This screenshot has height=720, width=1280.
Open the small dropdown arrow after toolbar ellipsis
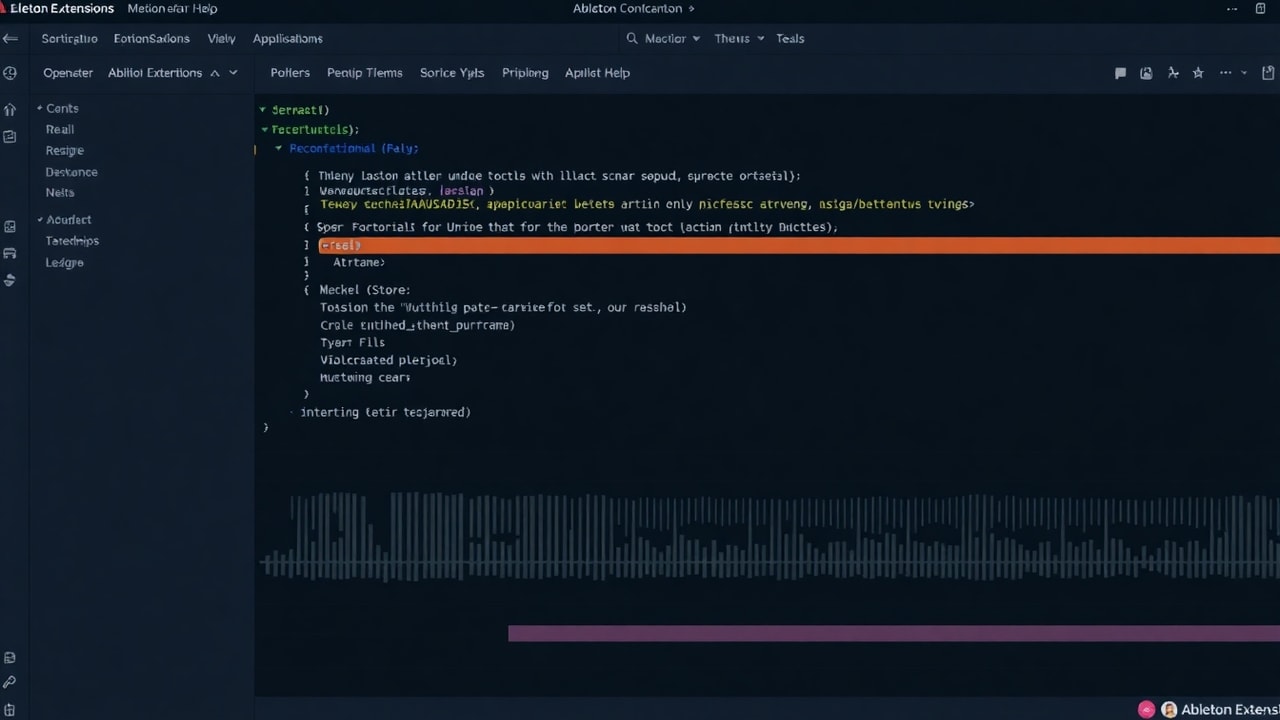[1244, 73]
